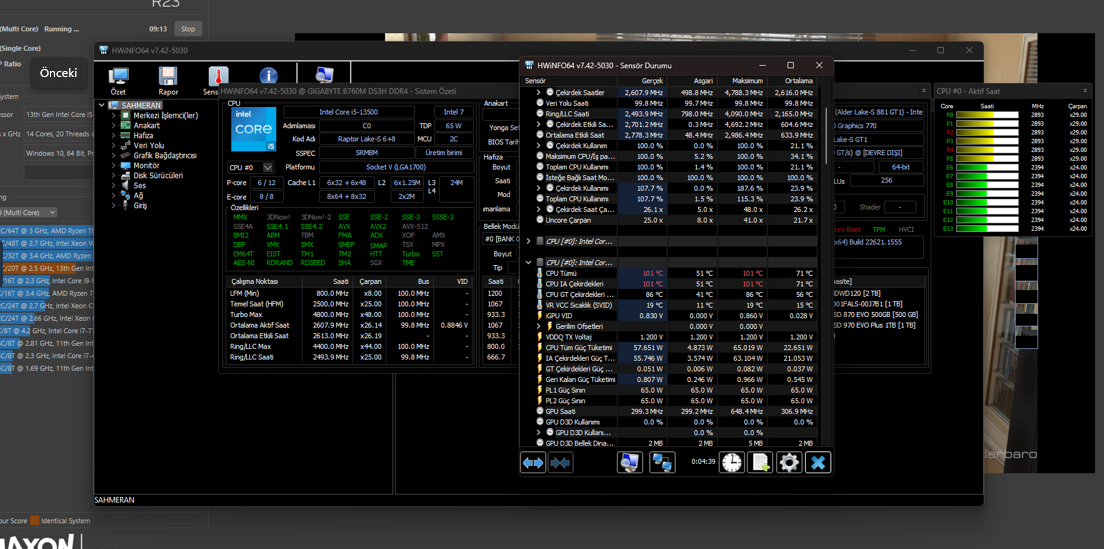Expand the Anakart tree node arrow
Screen dimensions: 1104x549
pos(114,125)
